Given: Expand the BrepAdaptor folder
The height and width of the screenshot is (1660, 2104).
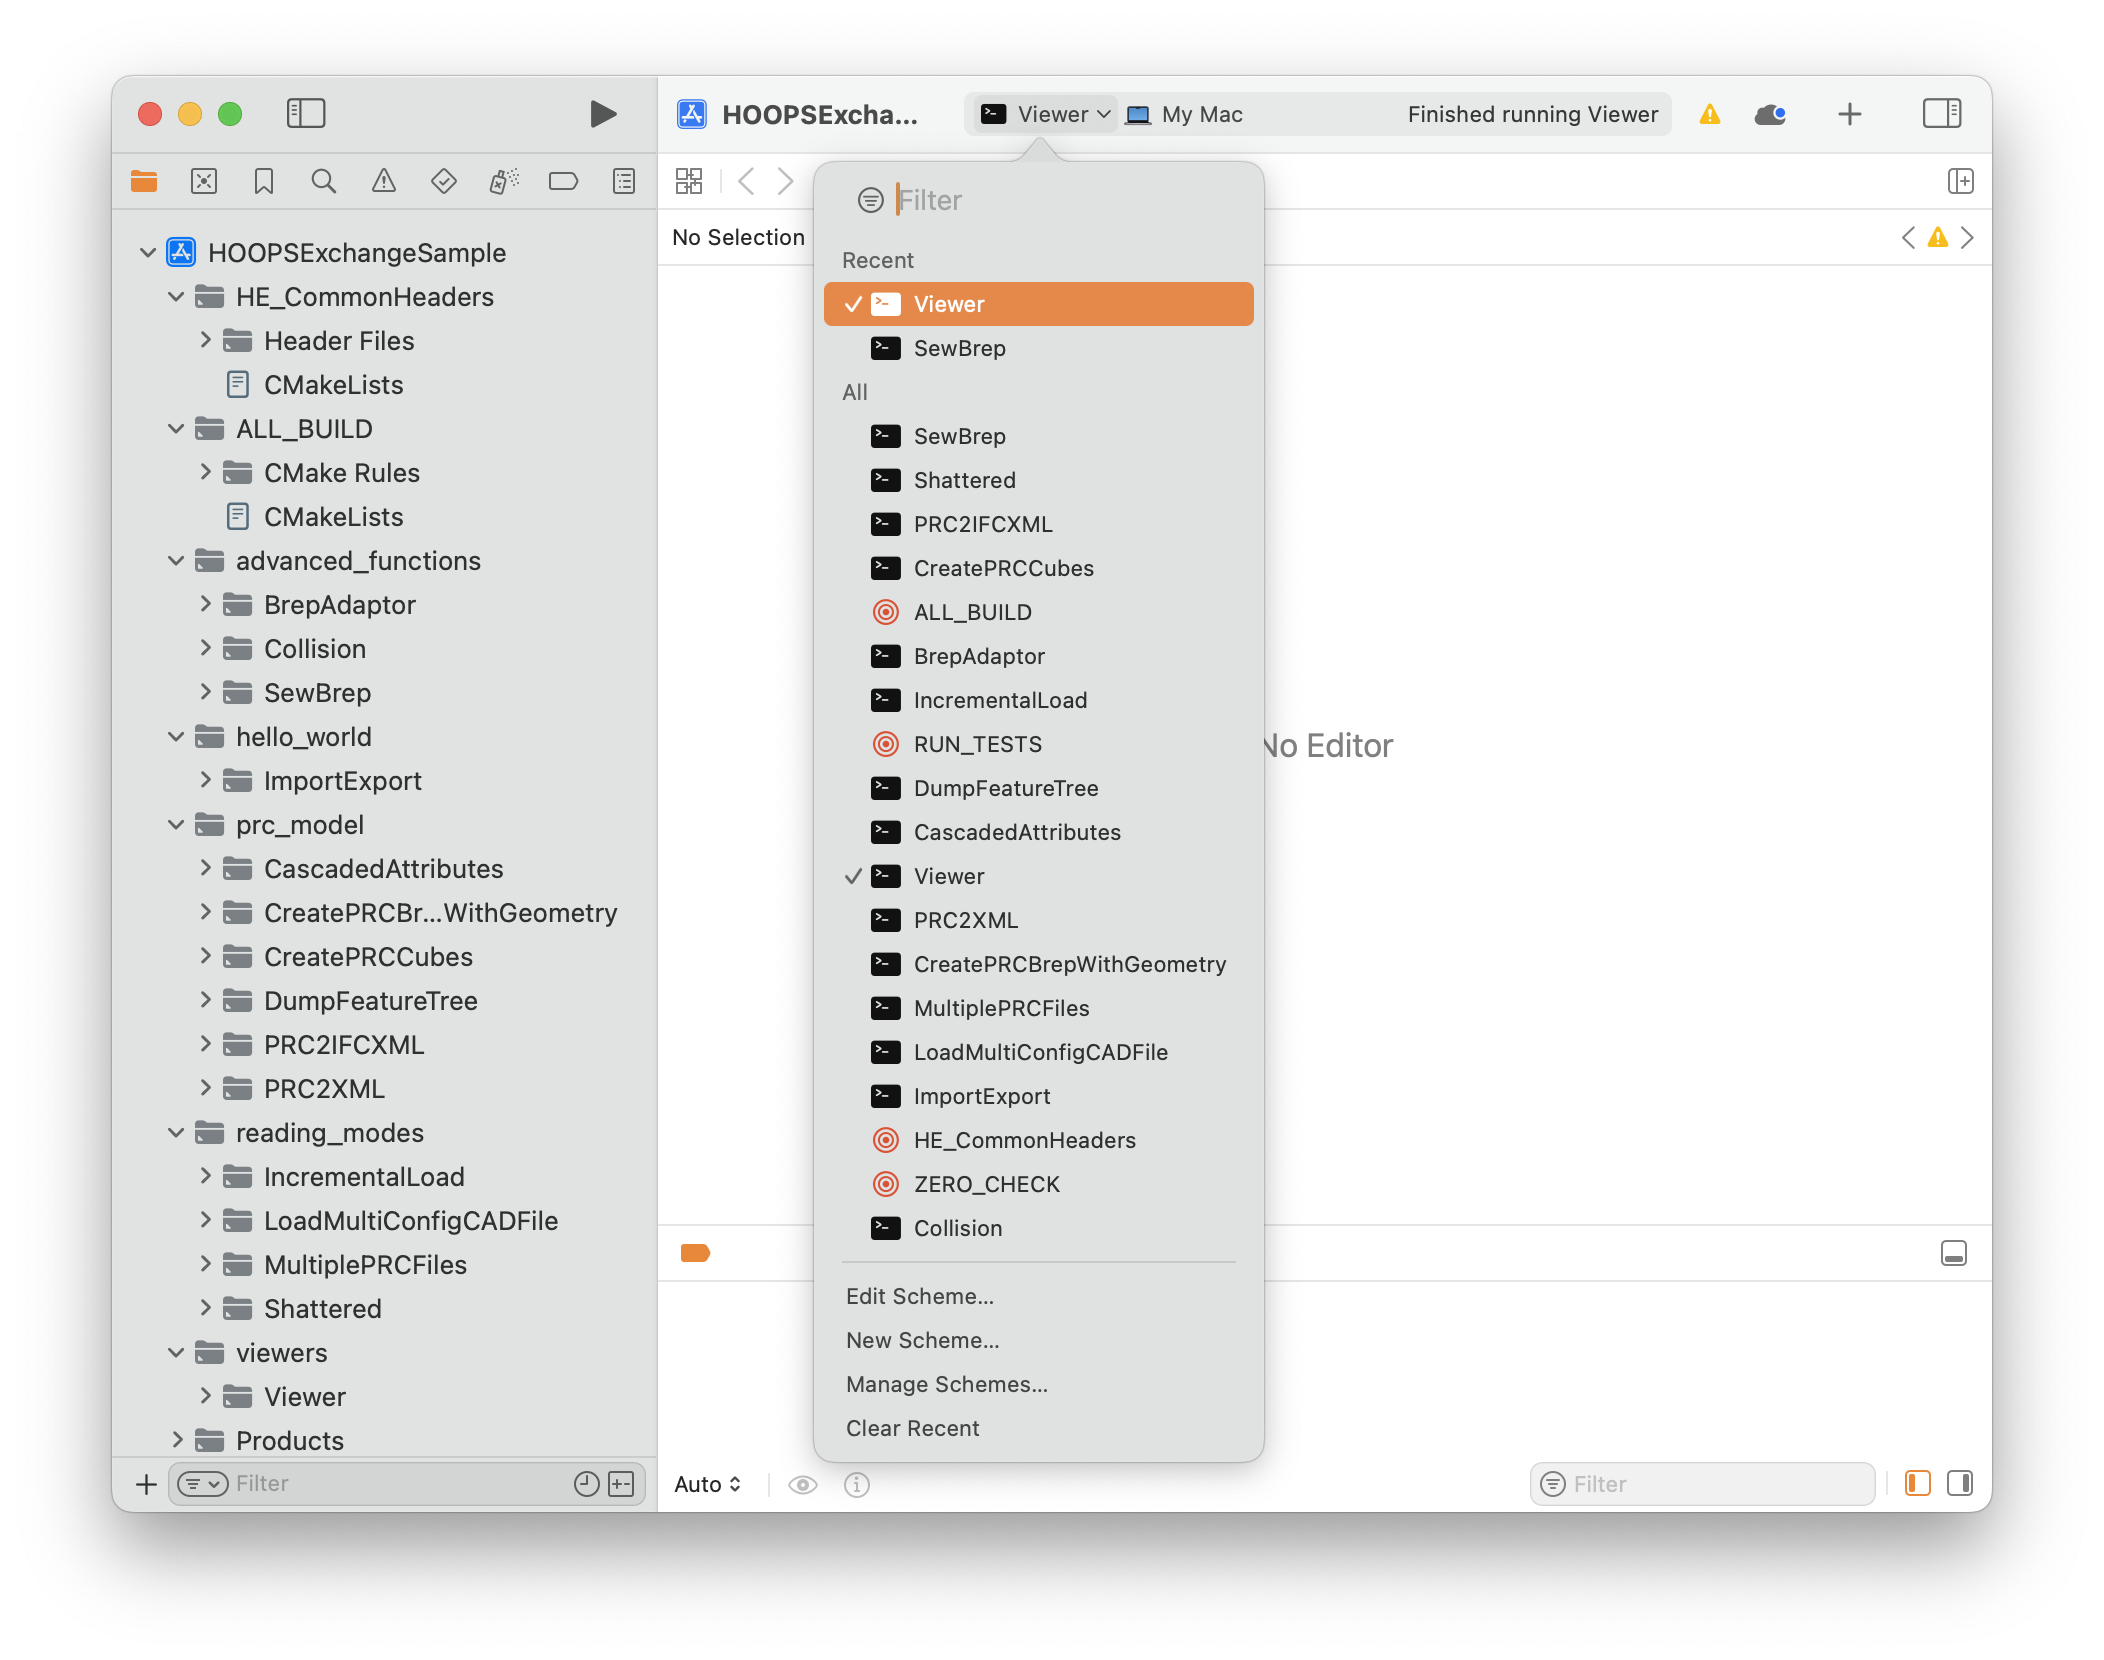Looking at the screenshot, I should tap(206, 604).
